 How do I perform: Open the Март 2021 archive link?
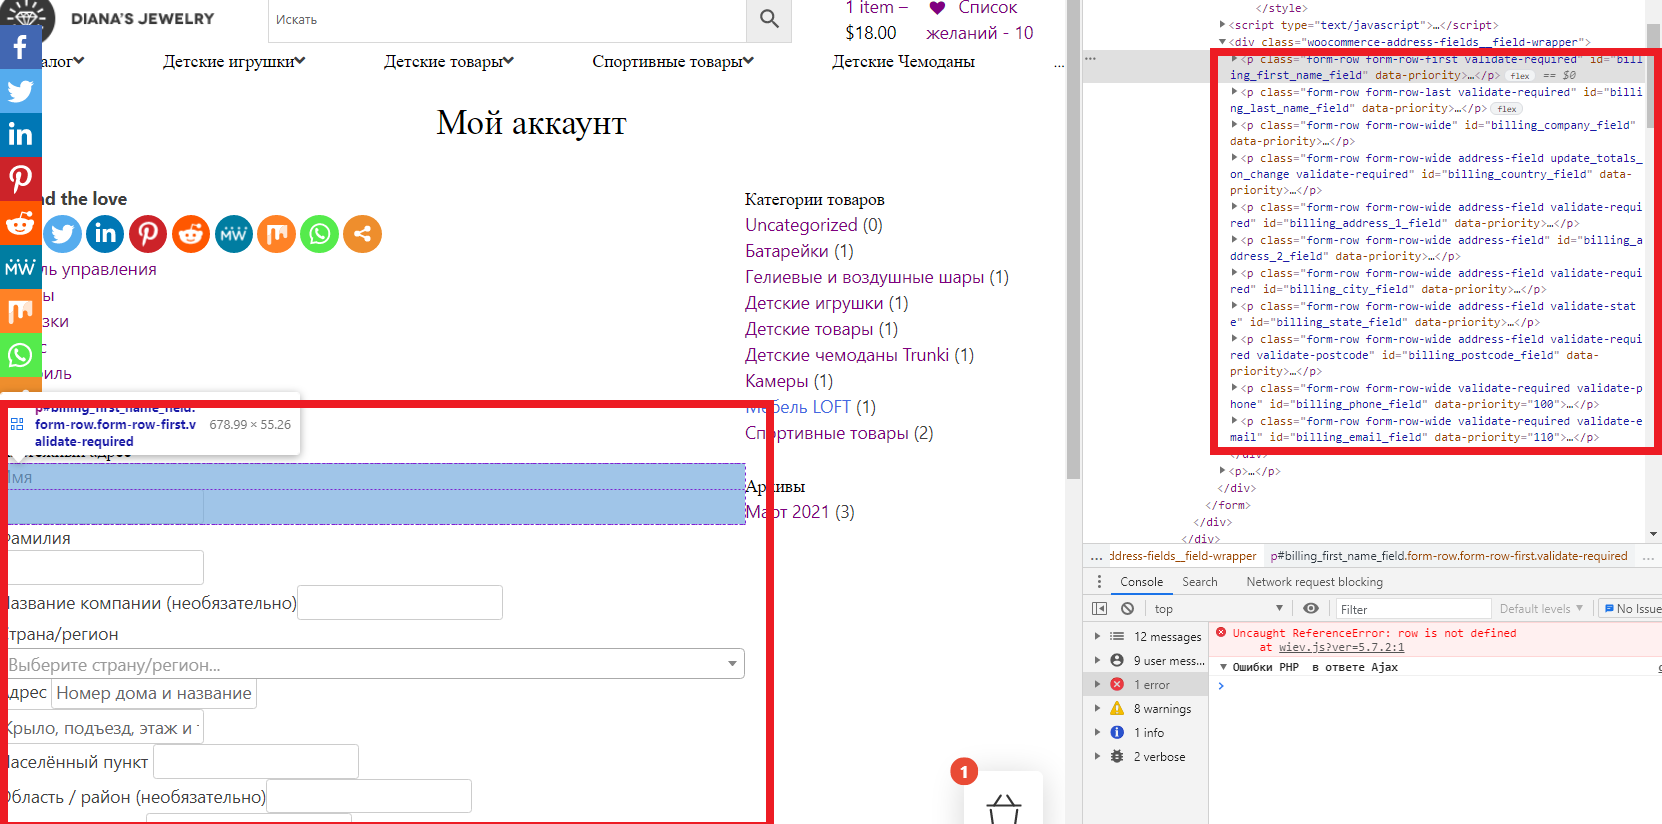[787, 512]
